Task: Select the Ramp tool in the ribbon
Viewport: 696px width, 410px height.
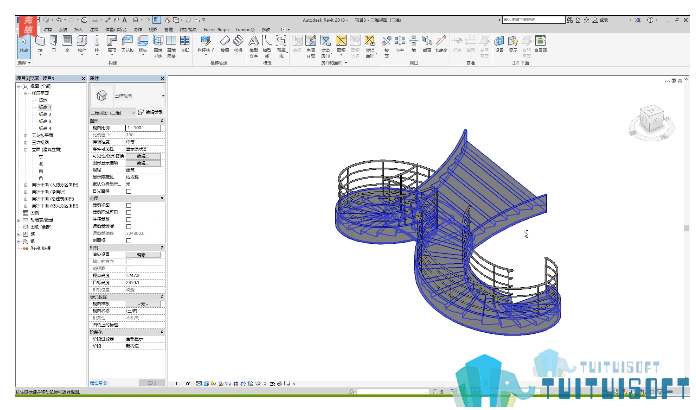Action: (225, 44)
